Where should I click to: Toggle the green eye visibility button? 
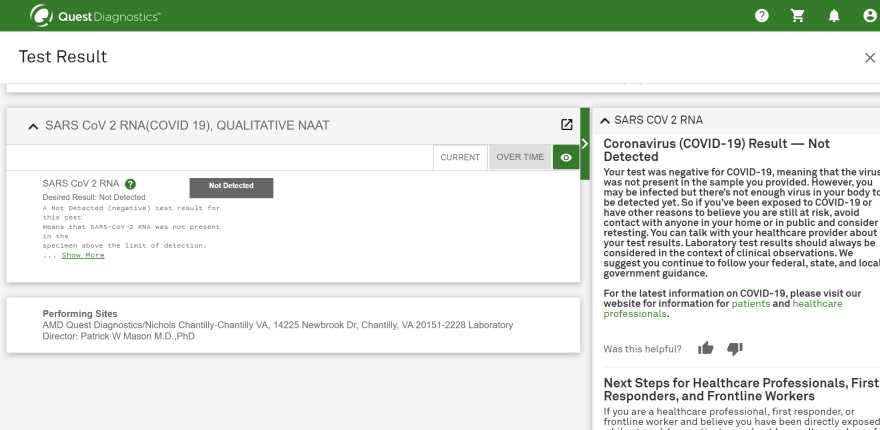point(566,157)
